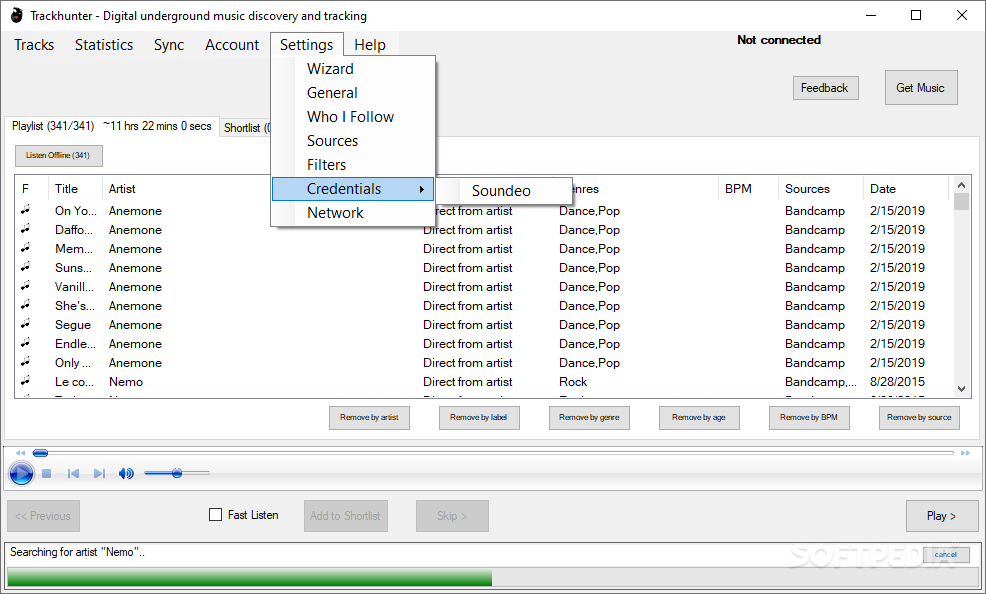Click the music note icon on the 'Only ...' row
Viewport: 986px width, 594px height.
tap(26, 362)
